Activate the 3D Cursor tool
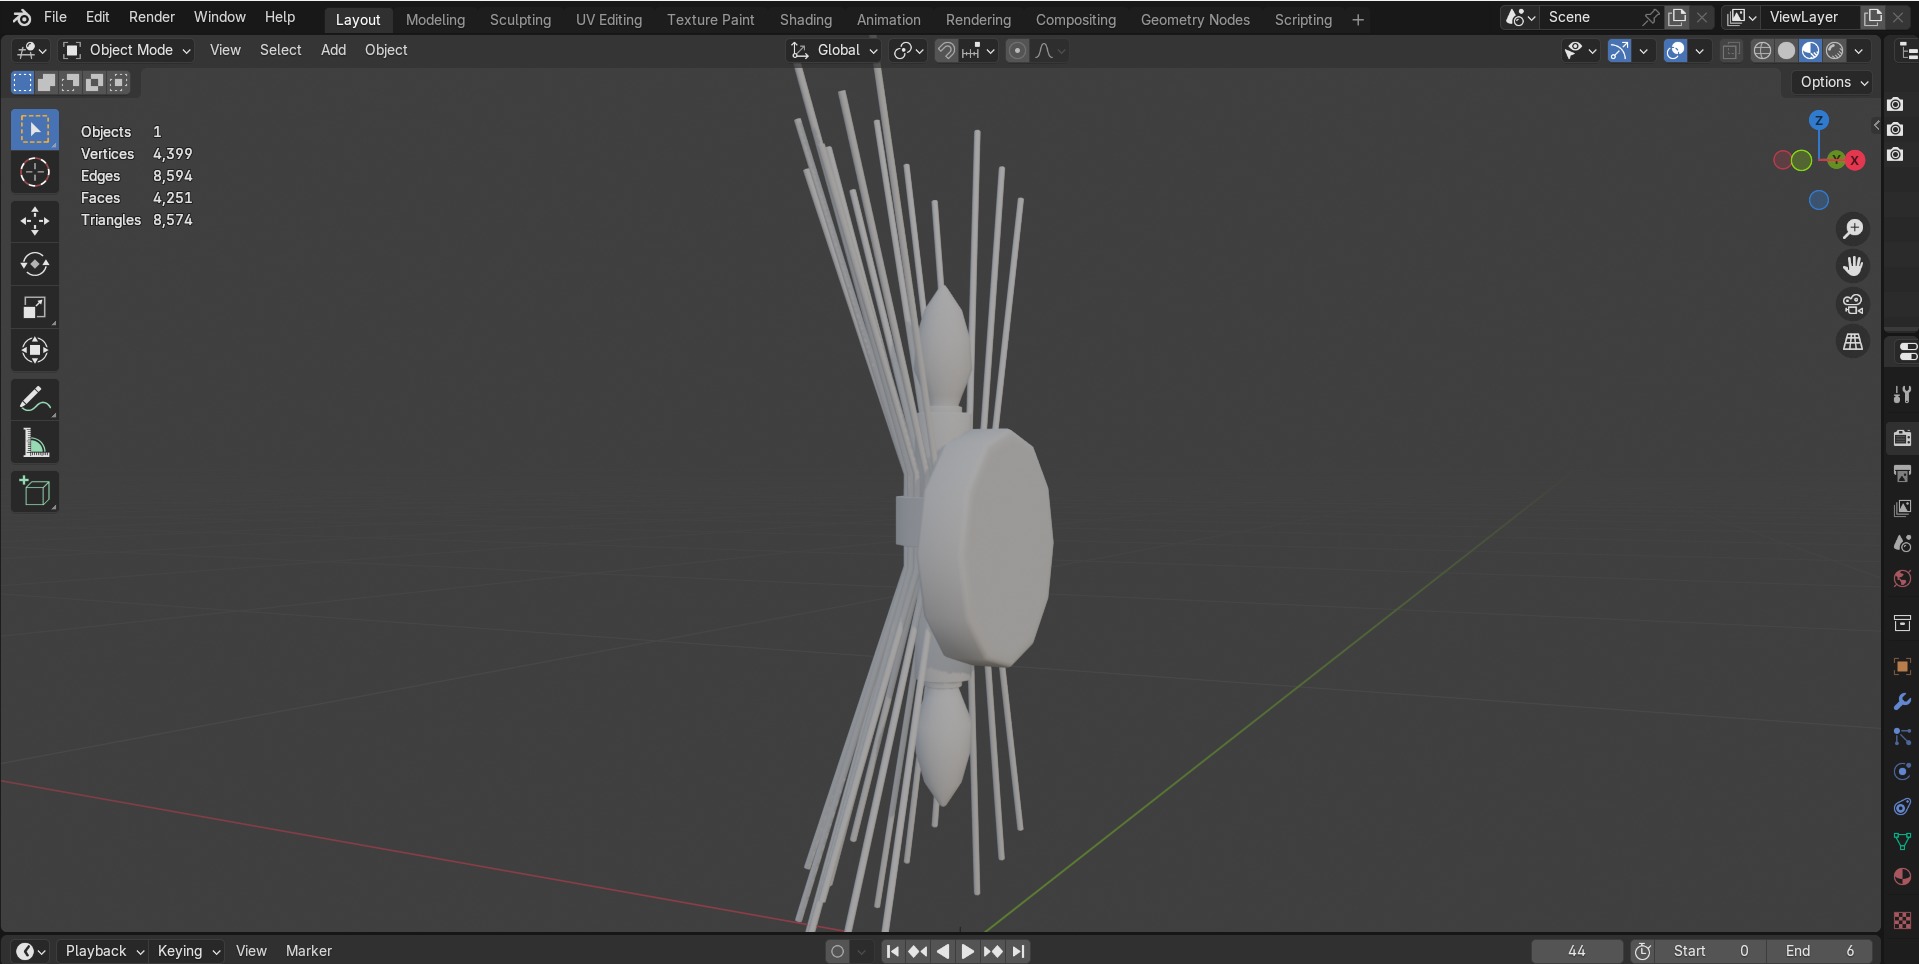Image resolution: width=1919 pixels, height=964 pixels. (35, 173)
